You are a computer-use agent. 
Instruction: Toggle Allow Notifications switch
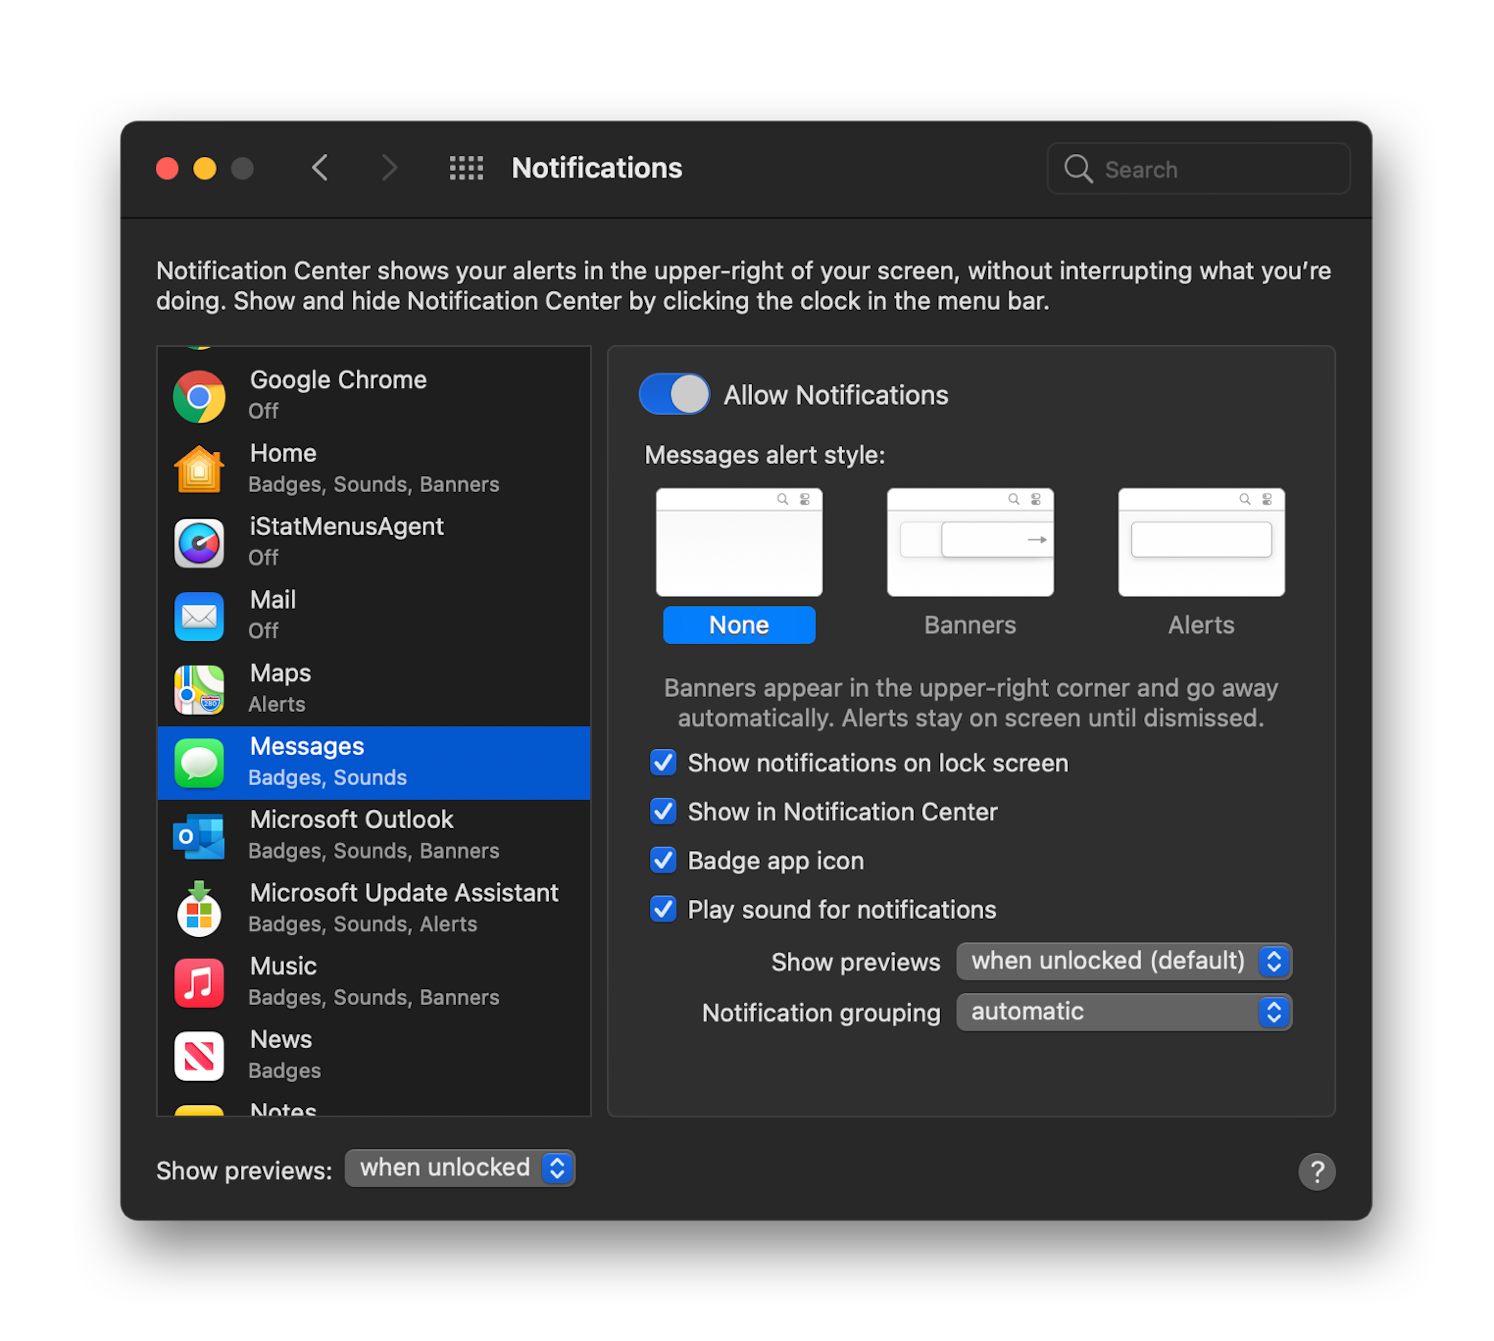point(674,394)
